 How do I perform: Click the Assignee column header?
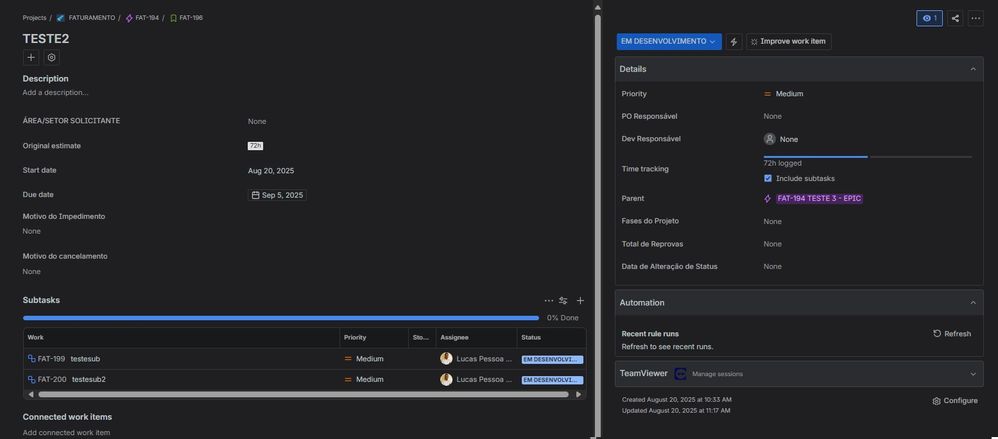point(476,338)
